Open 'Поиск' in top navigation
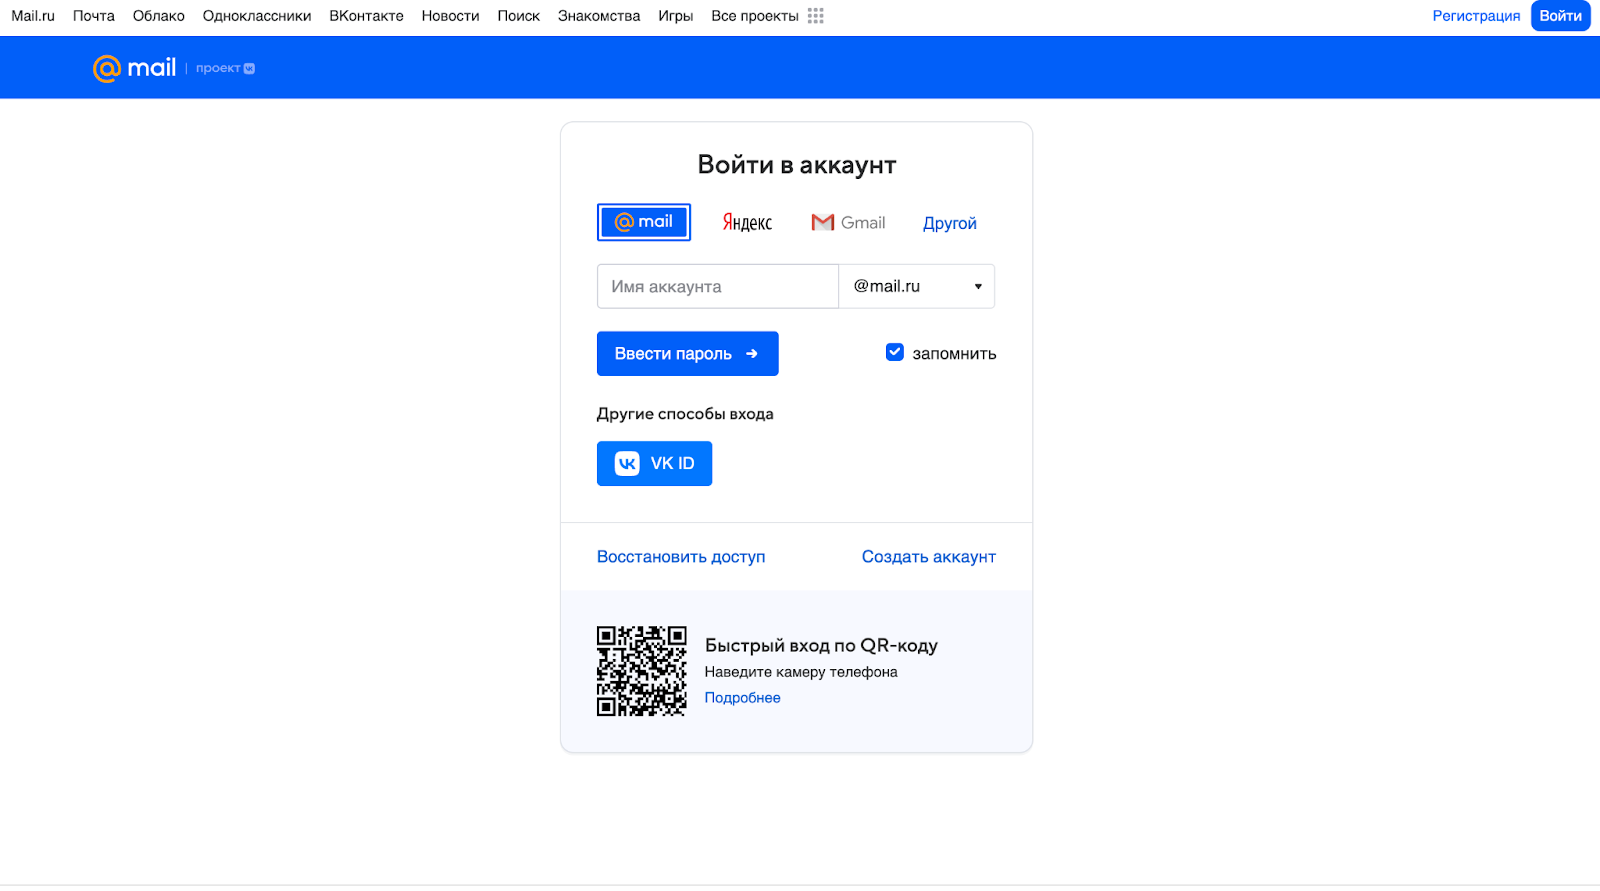1600x891 pixels. [519, 16]
